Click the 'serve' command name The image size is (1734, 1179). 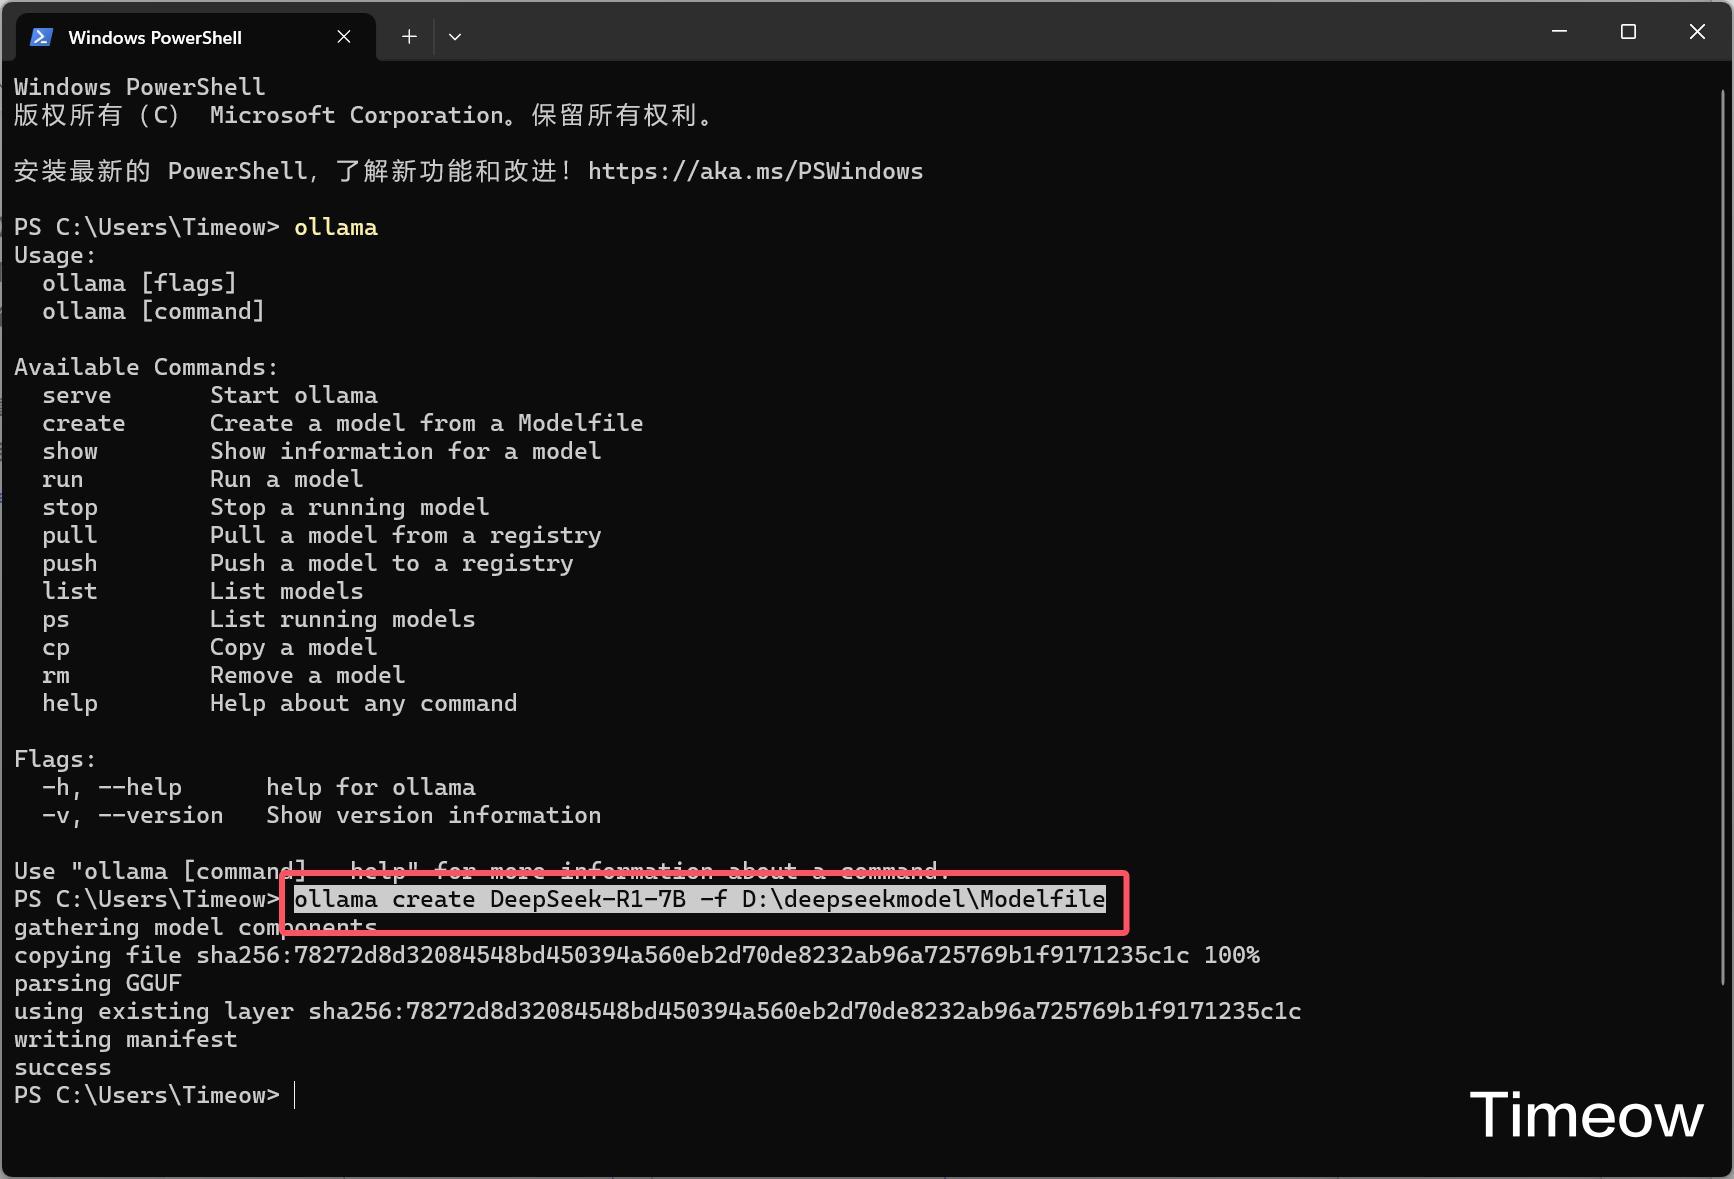[77, 395]
